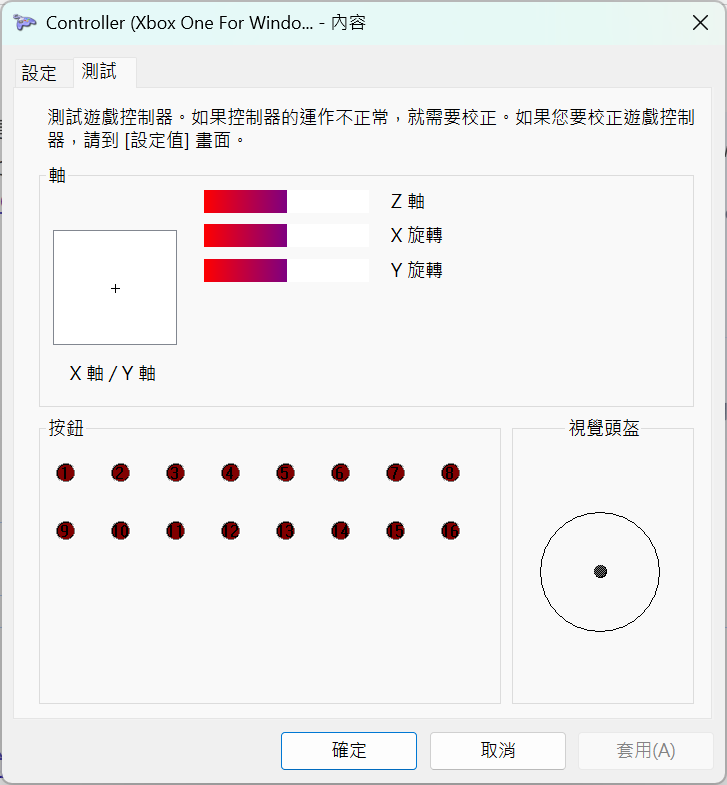Click the 套用(A) apply button

click(x=645, y=750)
